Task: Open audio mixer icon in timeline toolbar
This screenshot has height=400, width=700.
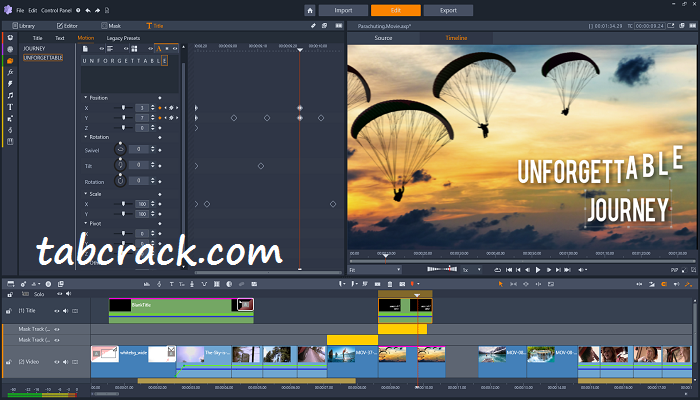Action: point(147,284)
